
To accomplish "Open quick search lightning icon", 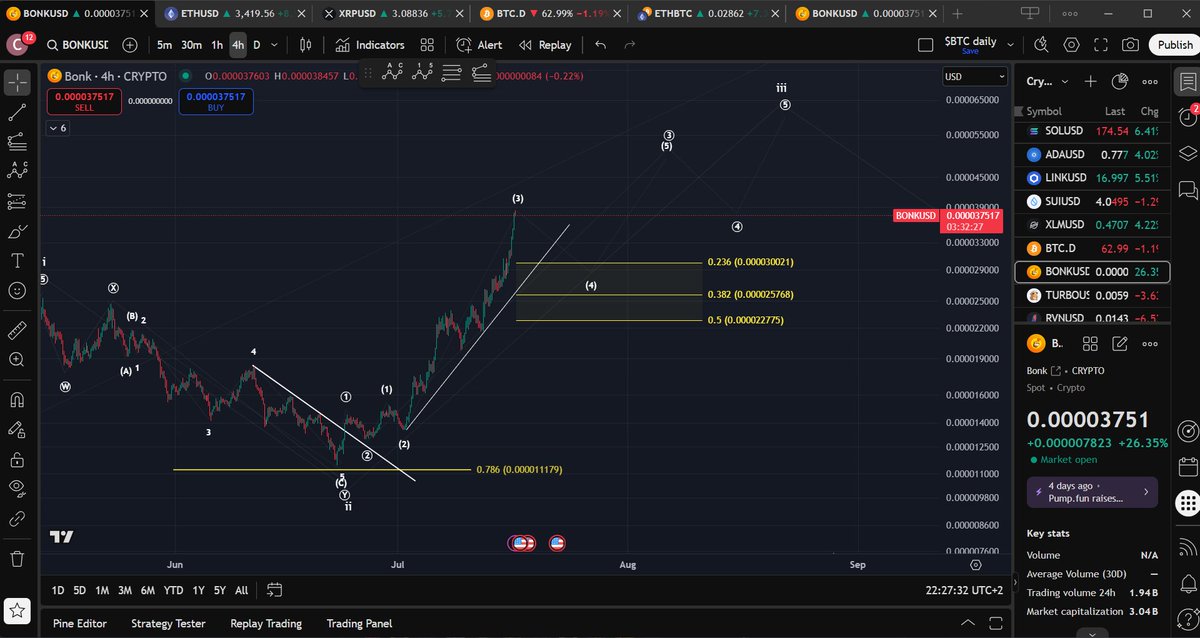I will [x=1041, y=45].
